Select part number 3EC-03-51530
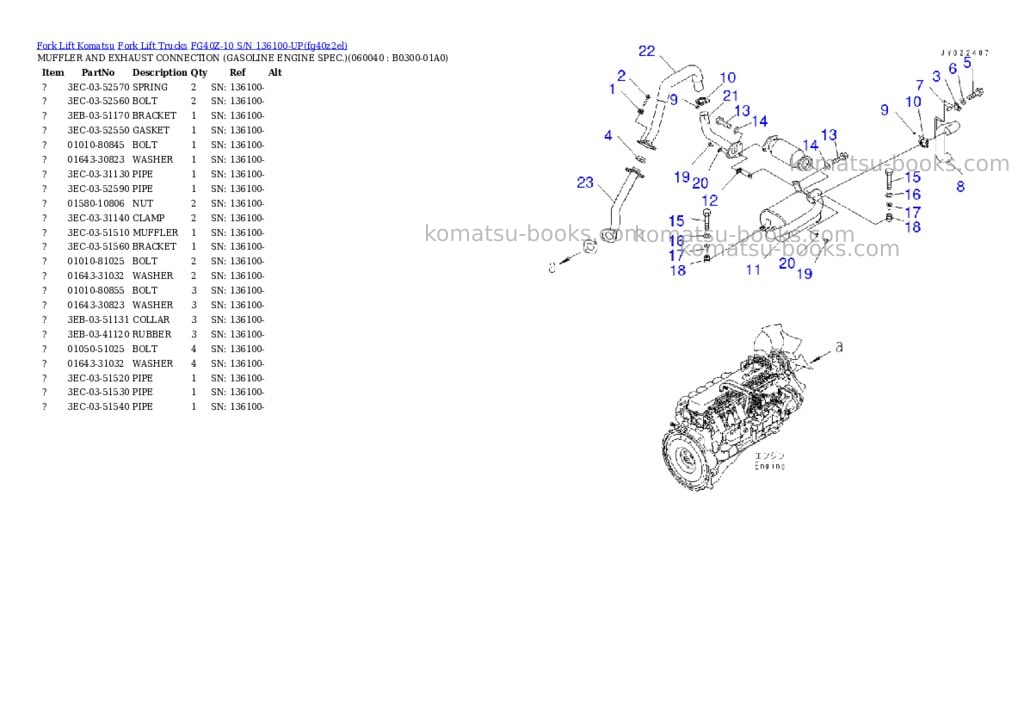Screen dimensions: 1024x725 [x=98, y=393]
